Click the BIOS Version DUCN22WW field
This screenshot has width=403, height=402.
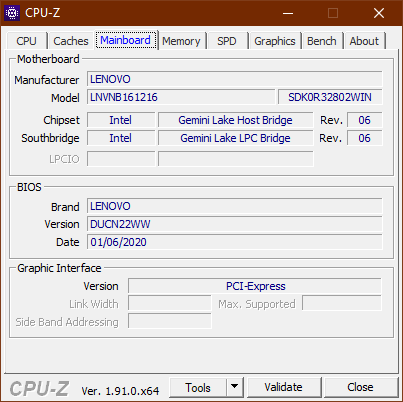pos(235,224)
